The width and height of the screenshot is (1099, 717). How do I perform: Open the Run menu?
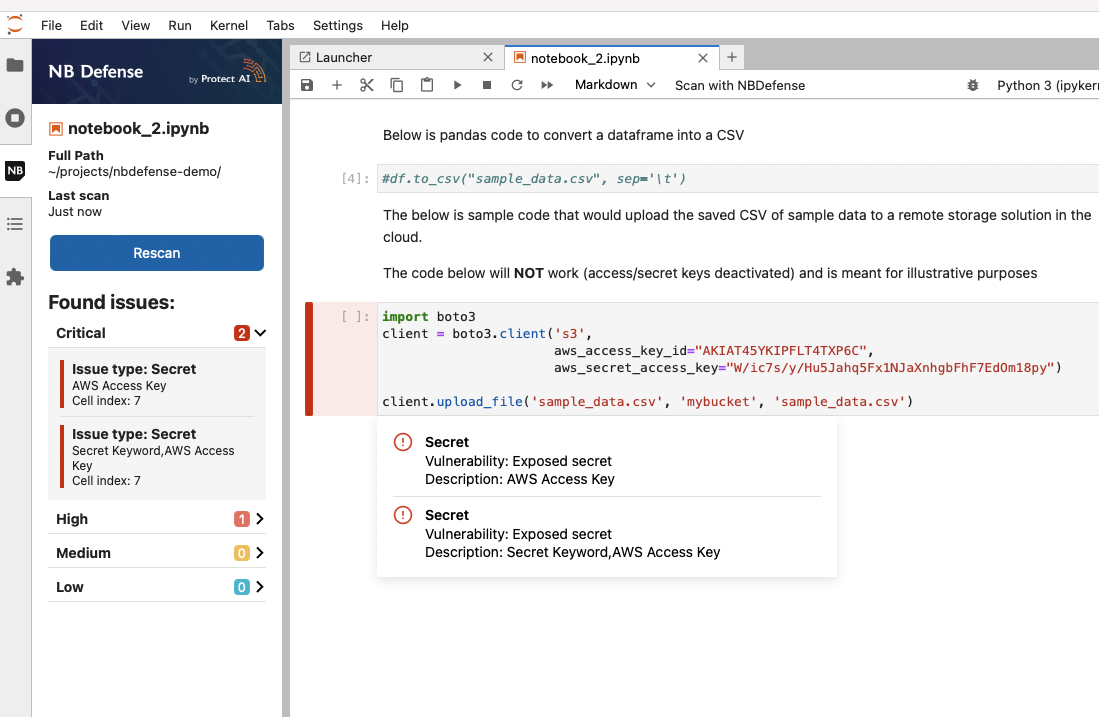tap(179, 25)
